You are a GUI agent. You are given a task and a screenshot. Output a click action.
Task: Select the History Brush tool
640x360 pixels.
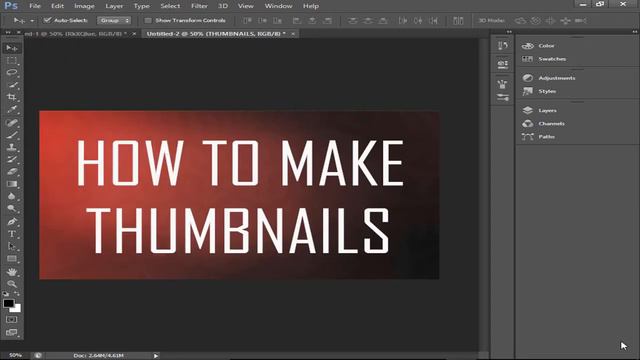point(12,159)
